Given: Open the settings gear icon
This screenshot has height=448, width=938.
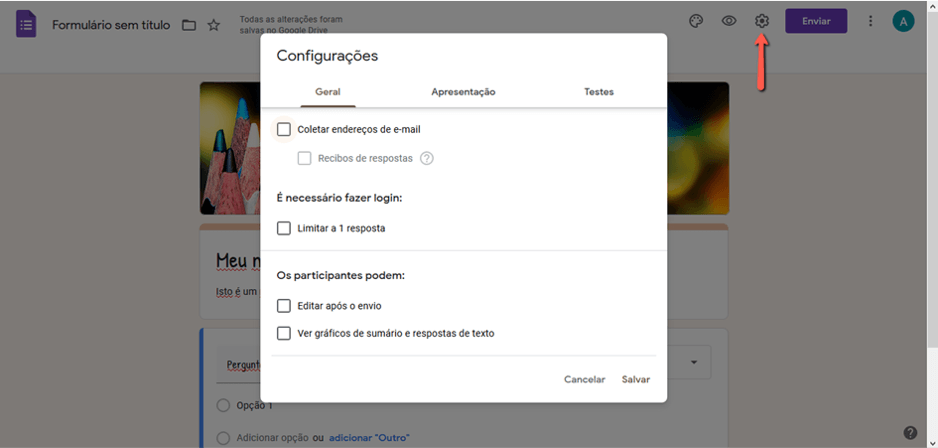Looking at the screenshot, I should click(x=762, y=21).
